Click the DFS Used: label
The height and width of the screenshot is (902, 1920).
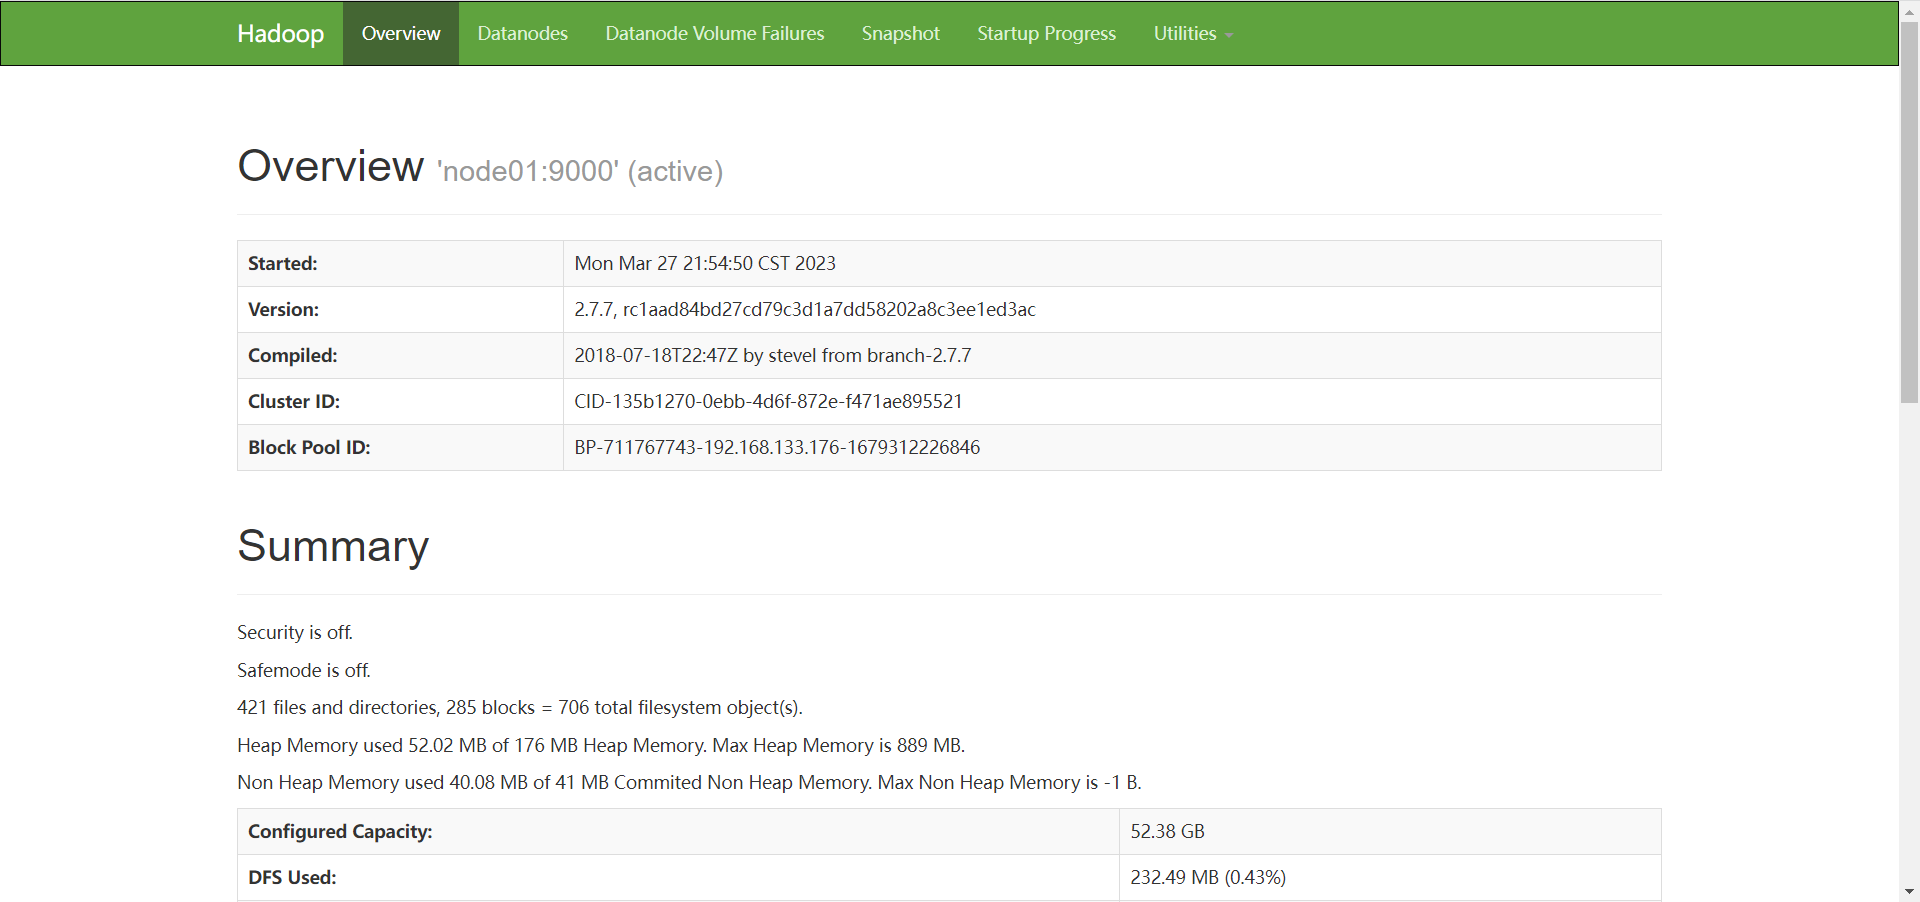(x=292, y=878)
